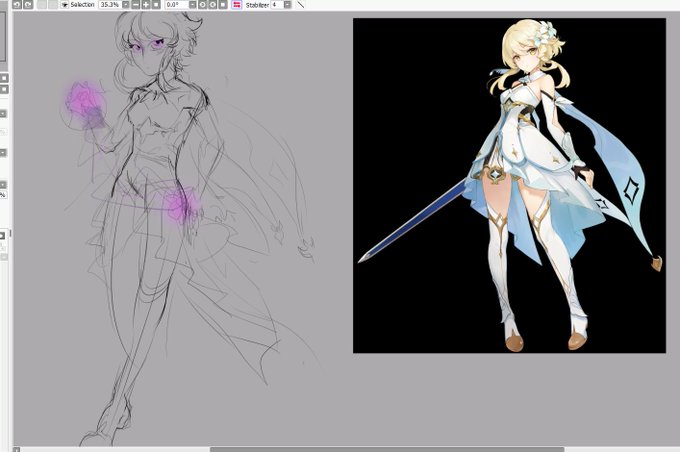Open the Stabilizer level dropdown
The height and width of the screenshot is (452, 680).
tap(288, 5)
